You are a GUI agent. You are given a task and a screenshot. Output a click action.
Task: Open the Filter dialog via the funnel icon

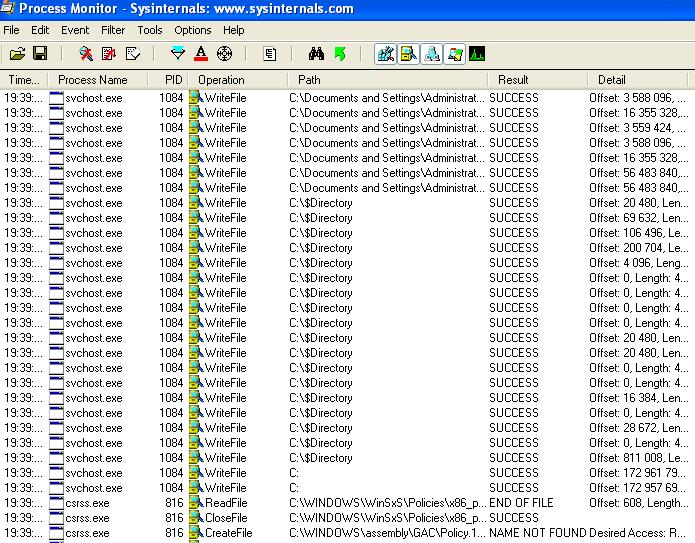coord(178,54)
